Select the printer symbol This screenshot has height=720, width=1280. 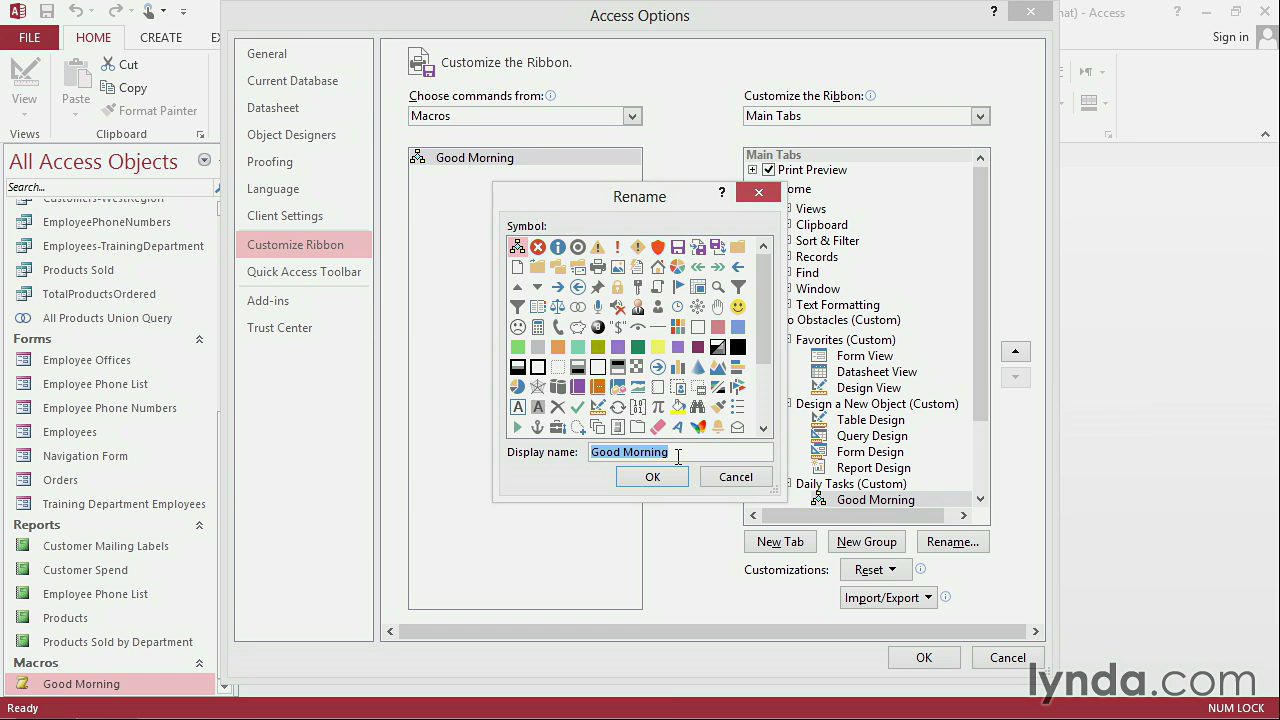pos(598,267)
